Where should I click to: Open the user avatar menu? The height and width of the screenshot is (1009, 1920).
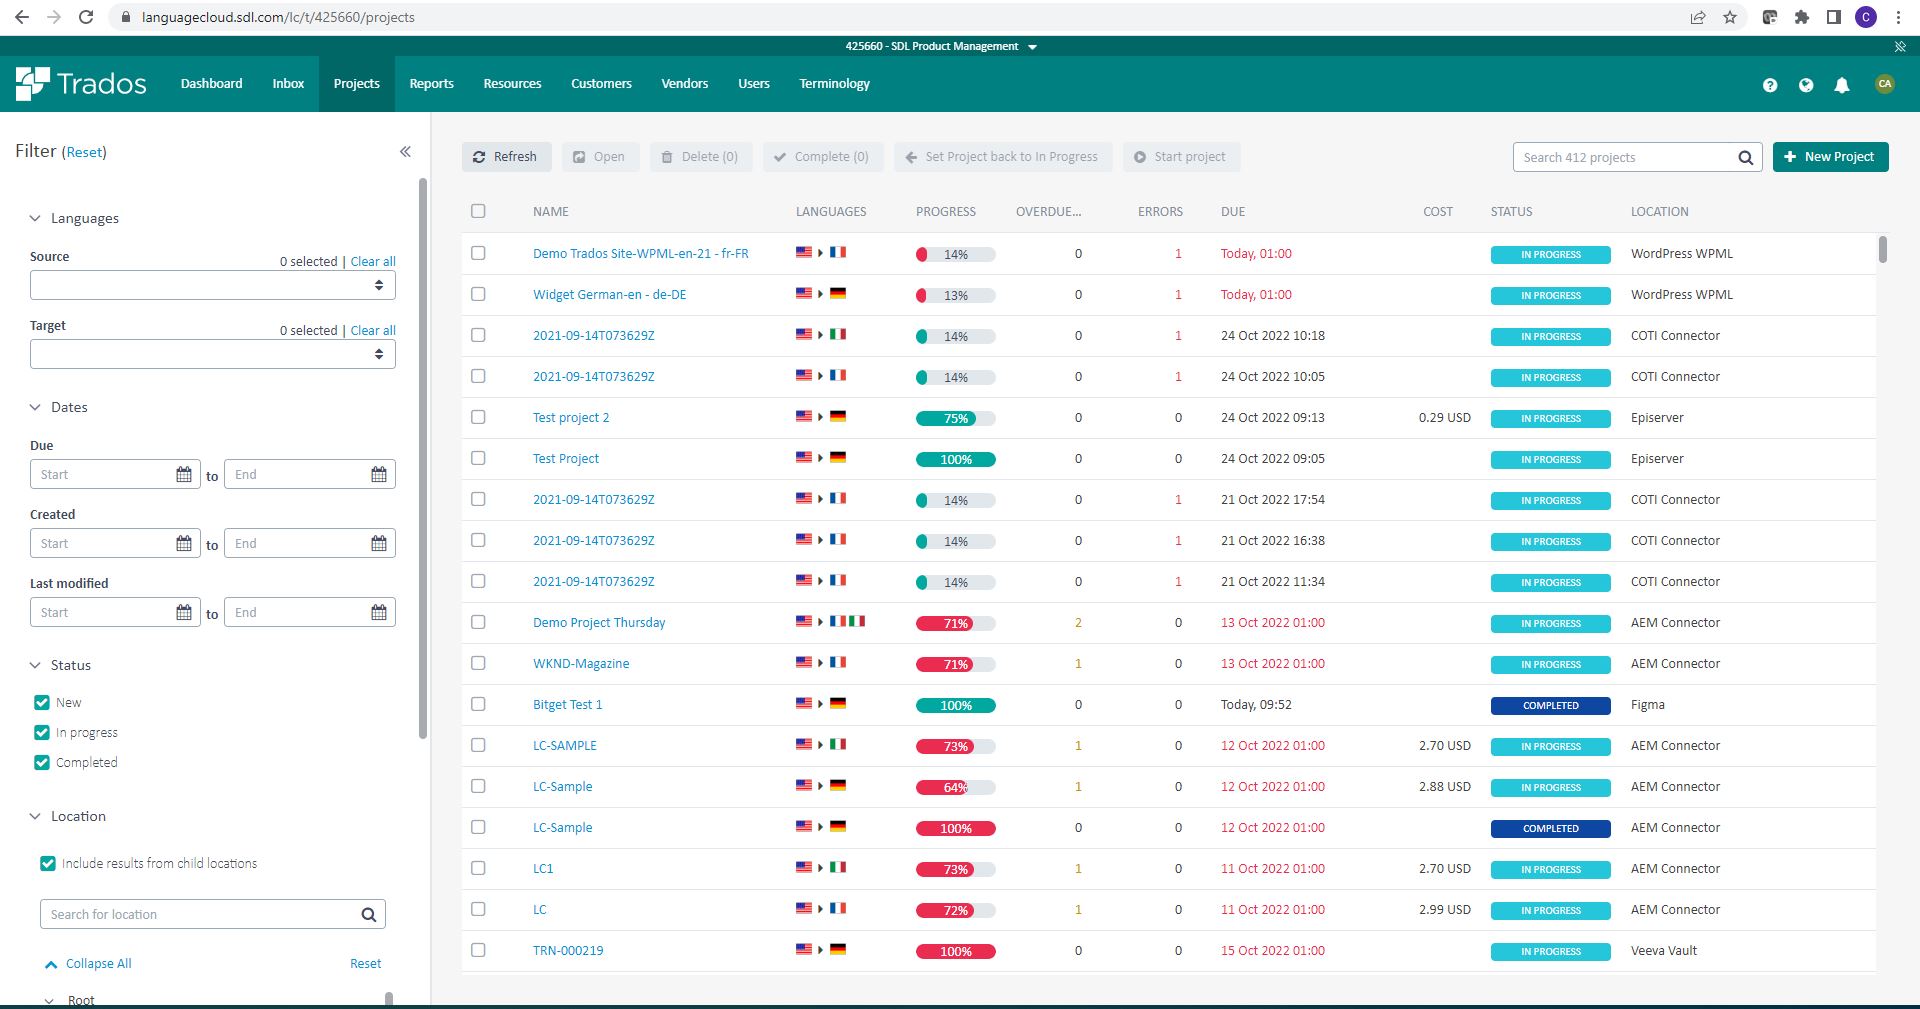pyautogui.click(x=1885, y=84)
